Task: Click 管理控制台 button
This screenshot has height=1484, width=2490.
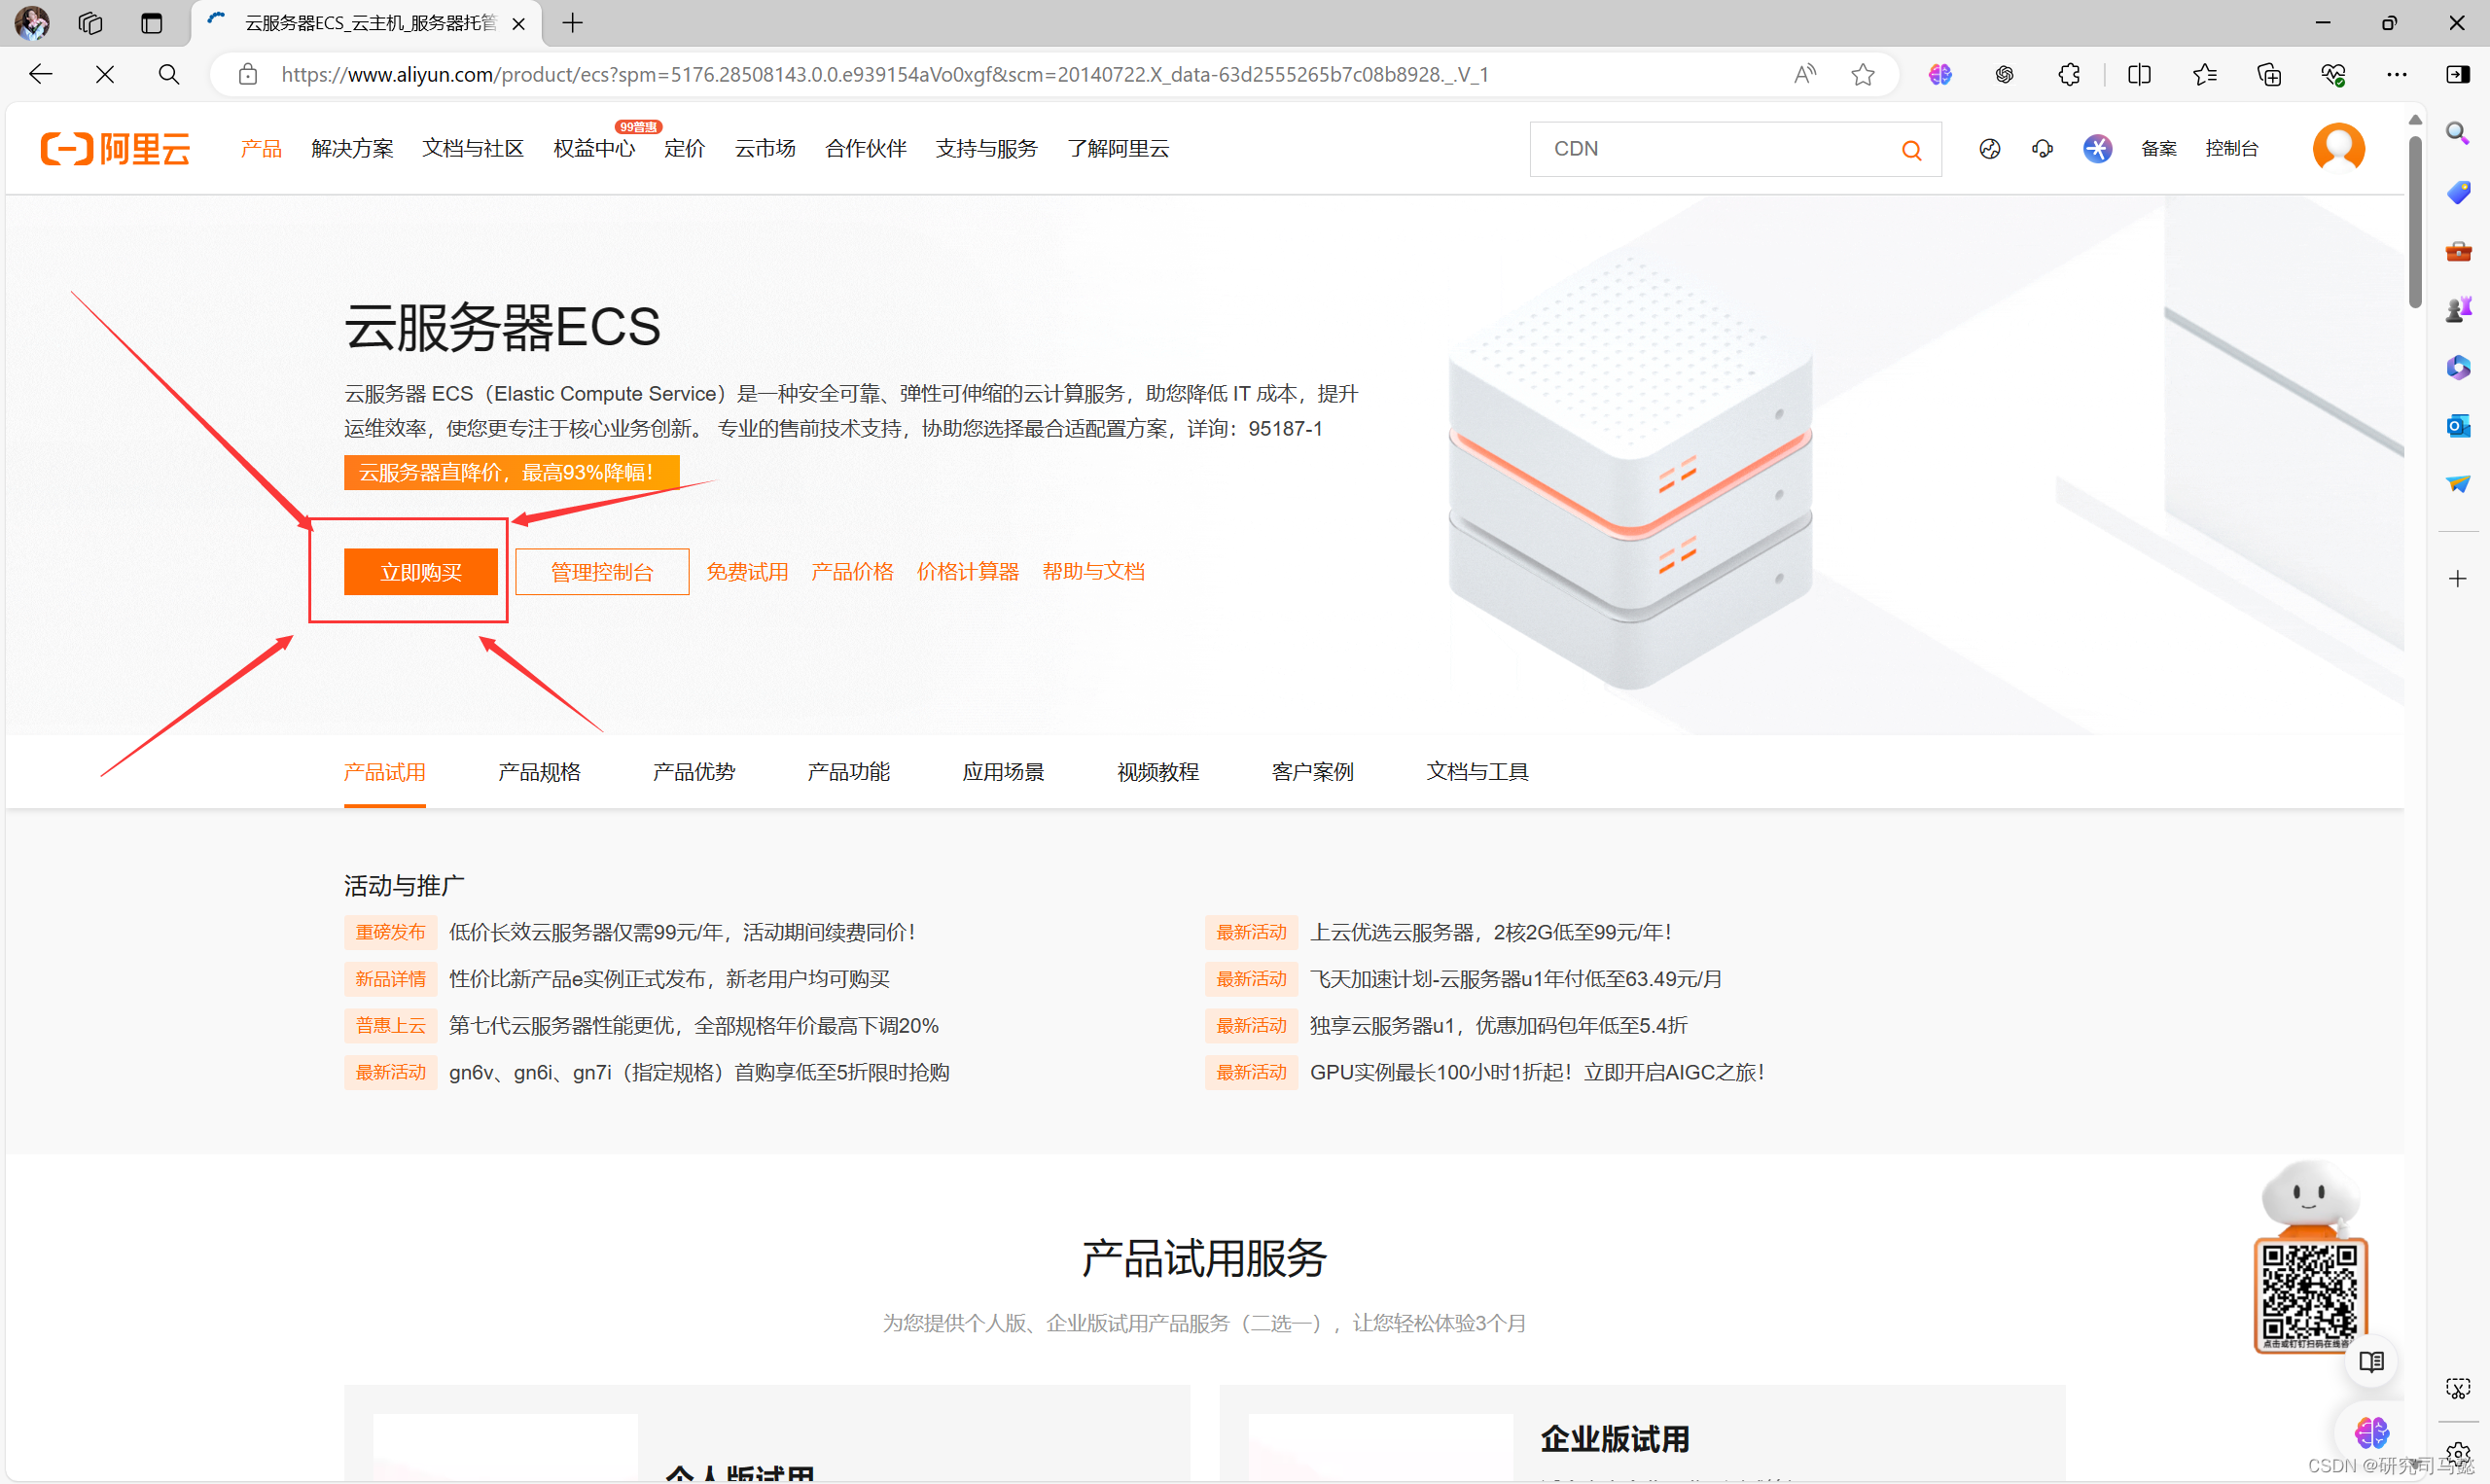Action: pos(602,572)
